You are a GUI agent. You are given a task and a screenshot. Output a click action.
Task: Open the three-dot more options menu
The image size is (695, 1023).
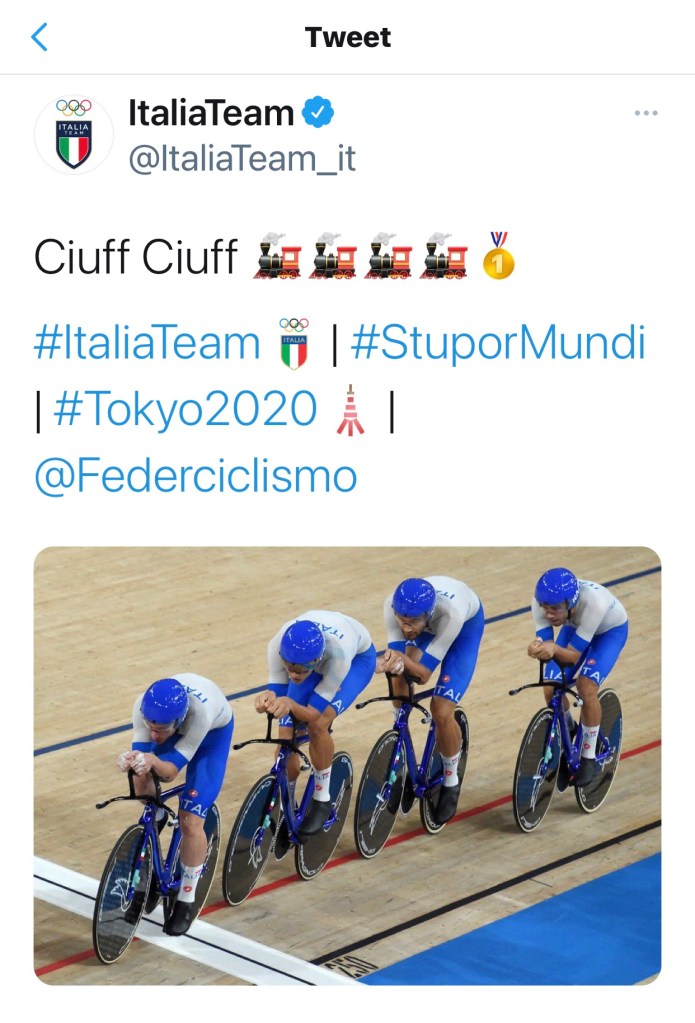pos(646,113)
